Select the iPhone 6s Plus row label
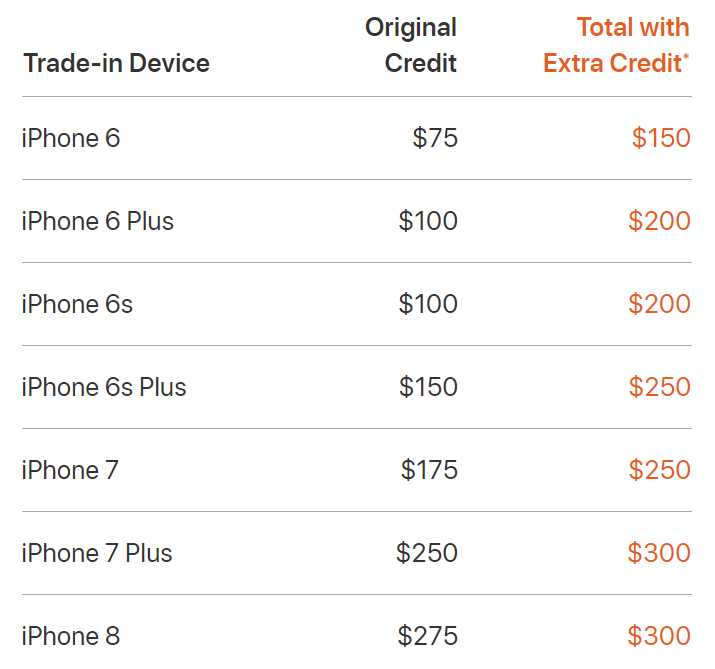This screenshot has width=715, height=669. point(104,387)
